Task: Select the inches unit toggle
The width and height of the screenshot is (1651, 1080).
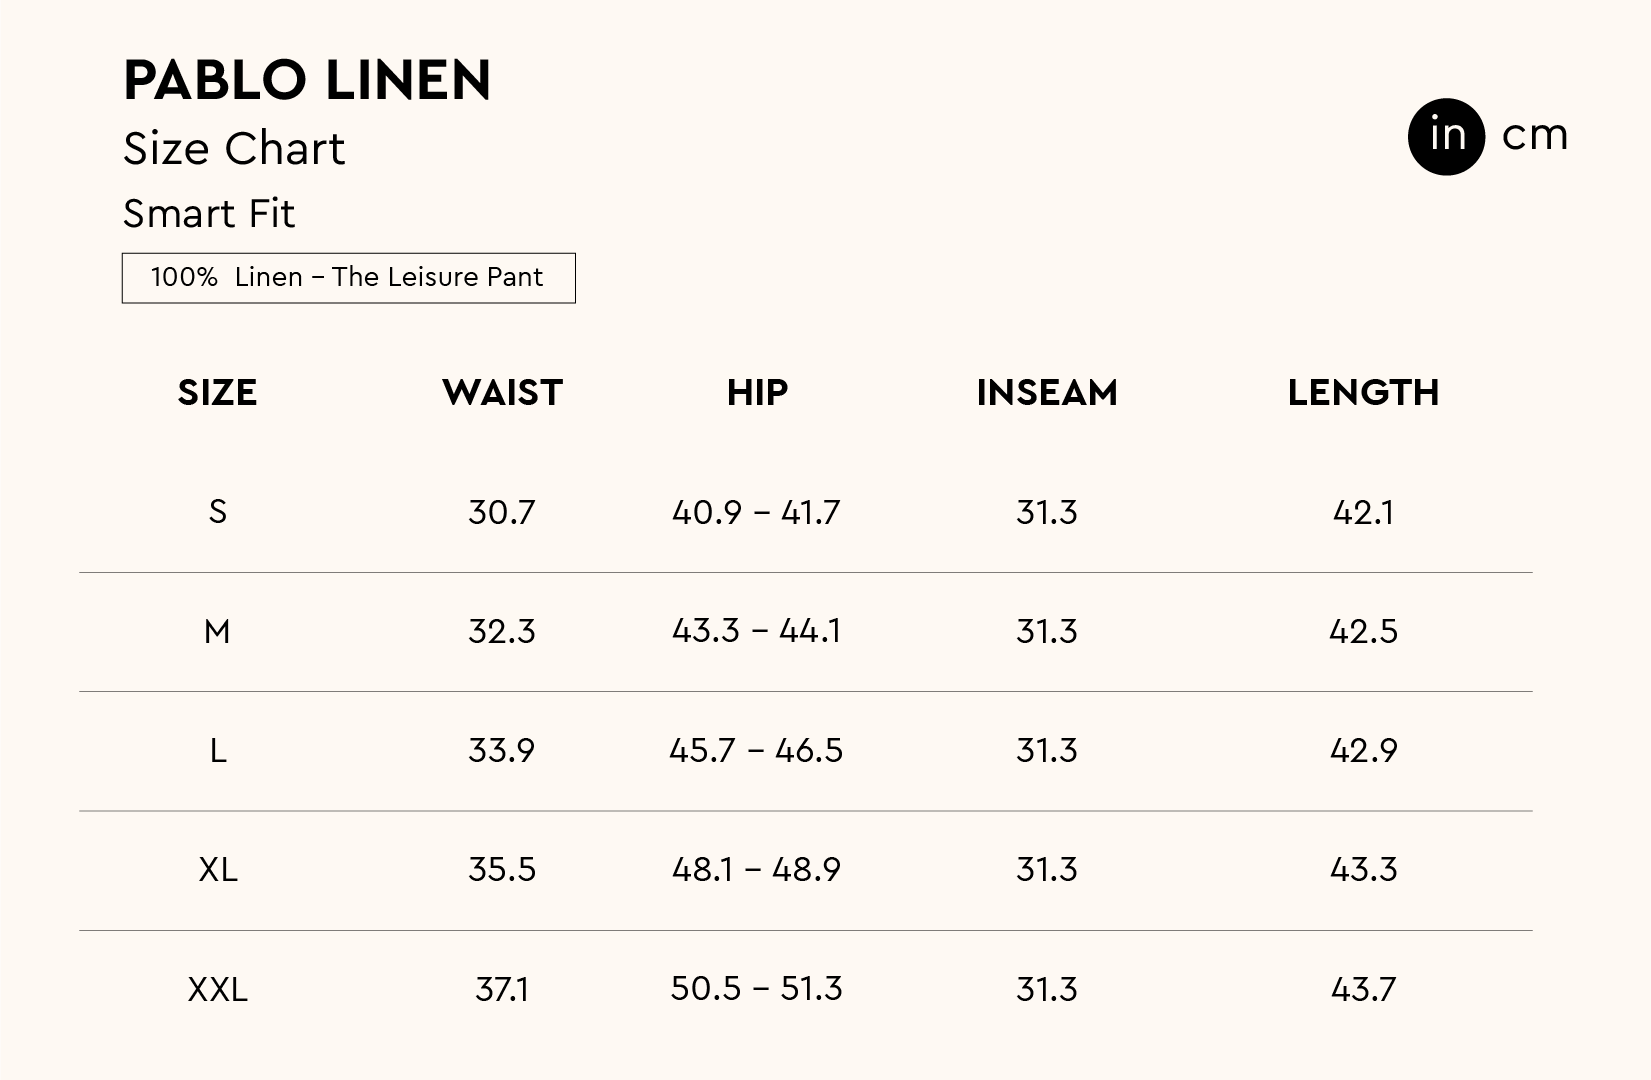Action: tap(1446, 136)
